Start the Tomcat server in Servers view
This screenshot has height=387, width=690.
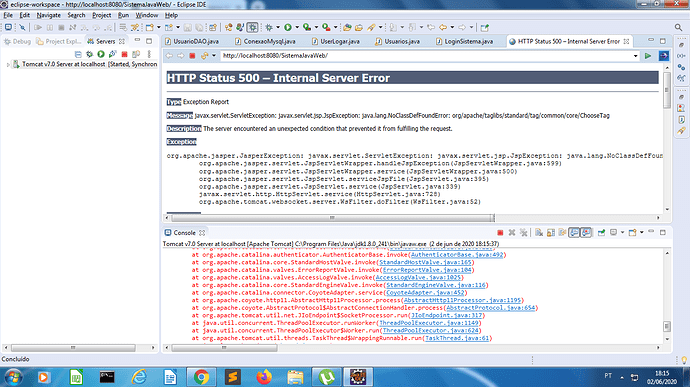[x=101, y=54]
